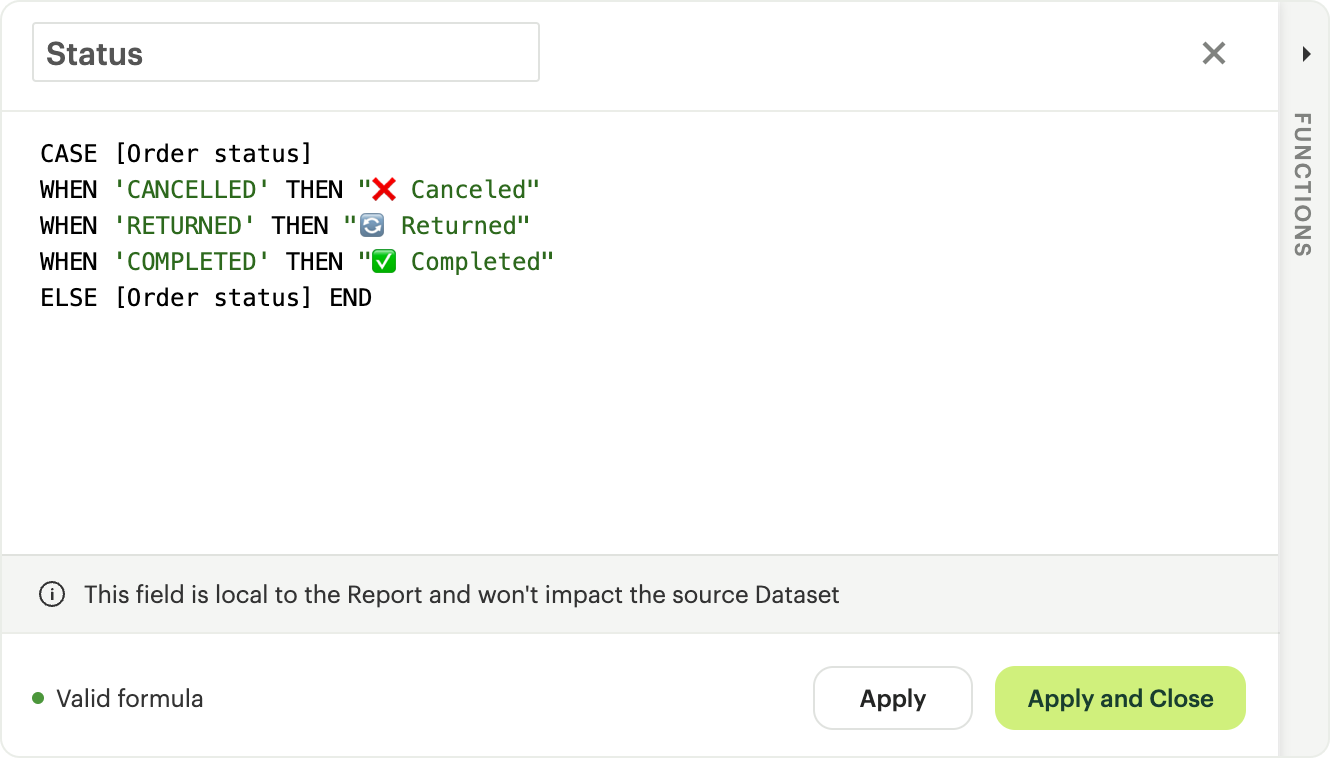
Task: Click the ELSE keyword in the formula
Action: pyautogui.click(x=69, y=298)
